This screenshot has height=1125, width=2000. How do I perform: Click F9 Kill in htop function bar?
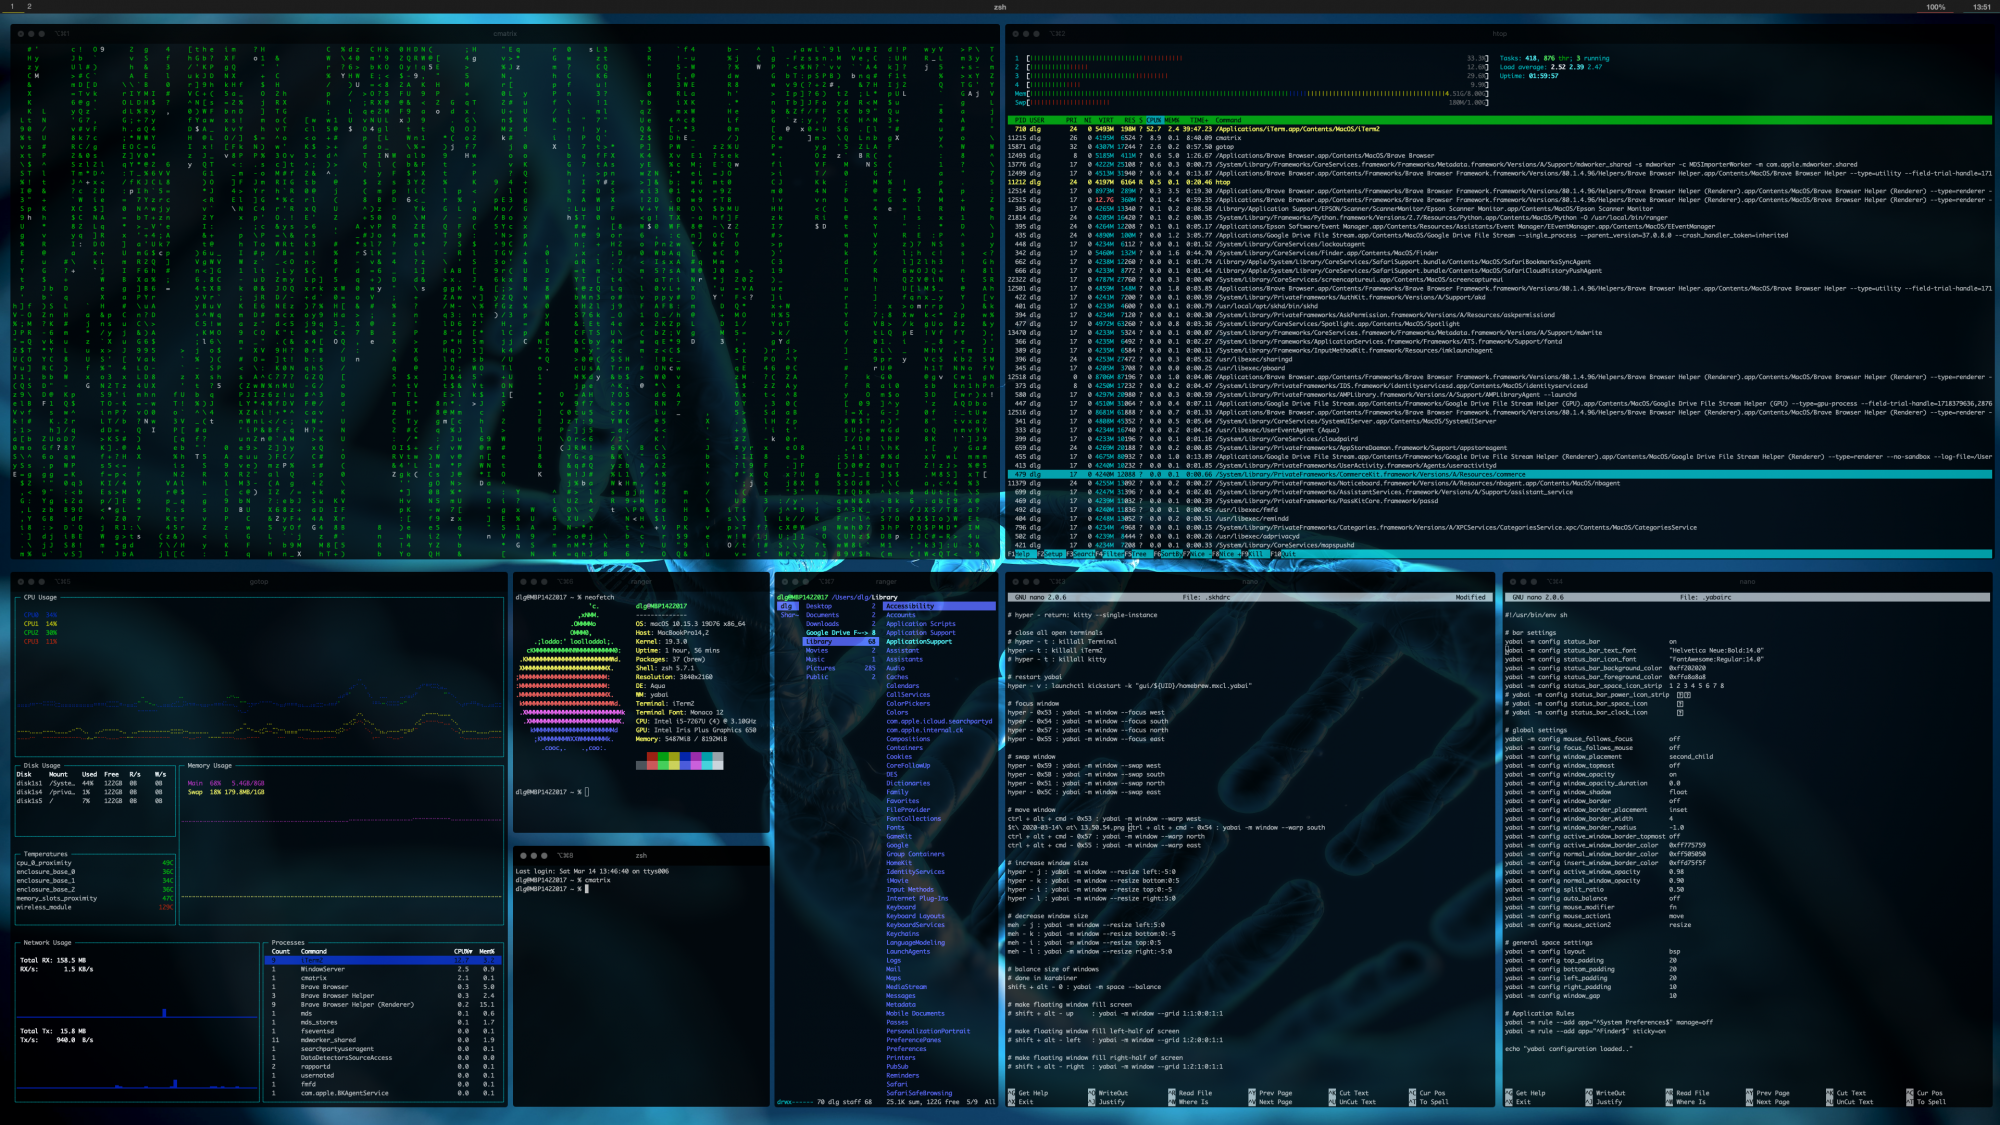tap(1255, 554)
